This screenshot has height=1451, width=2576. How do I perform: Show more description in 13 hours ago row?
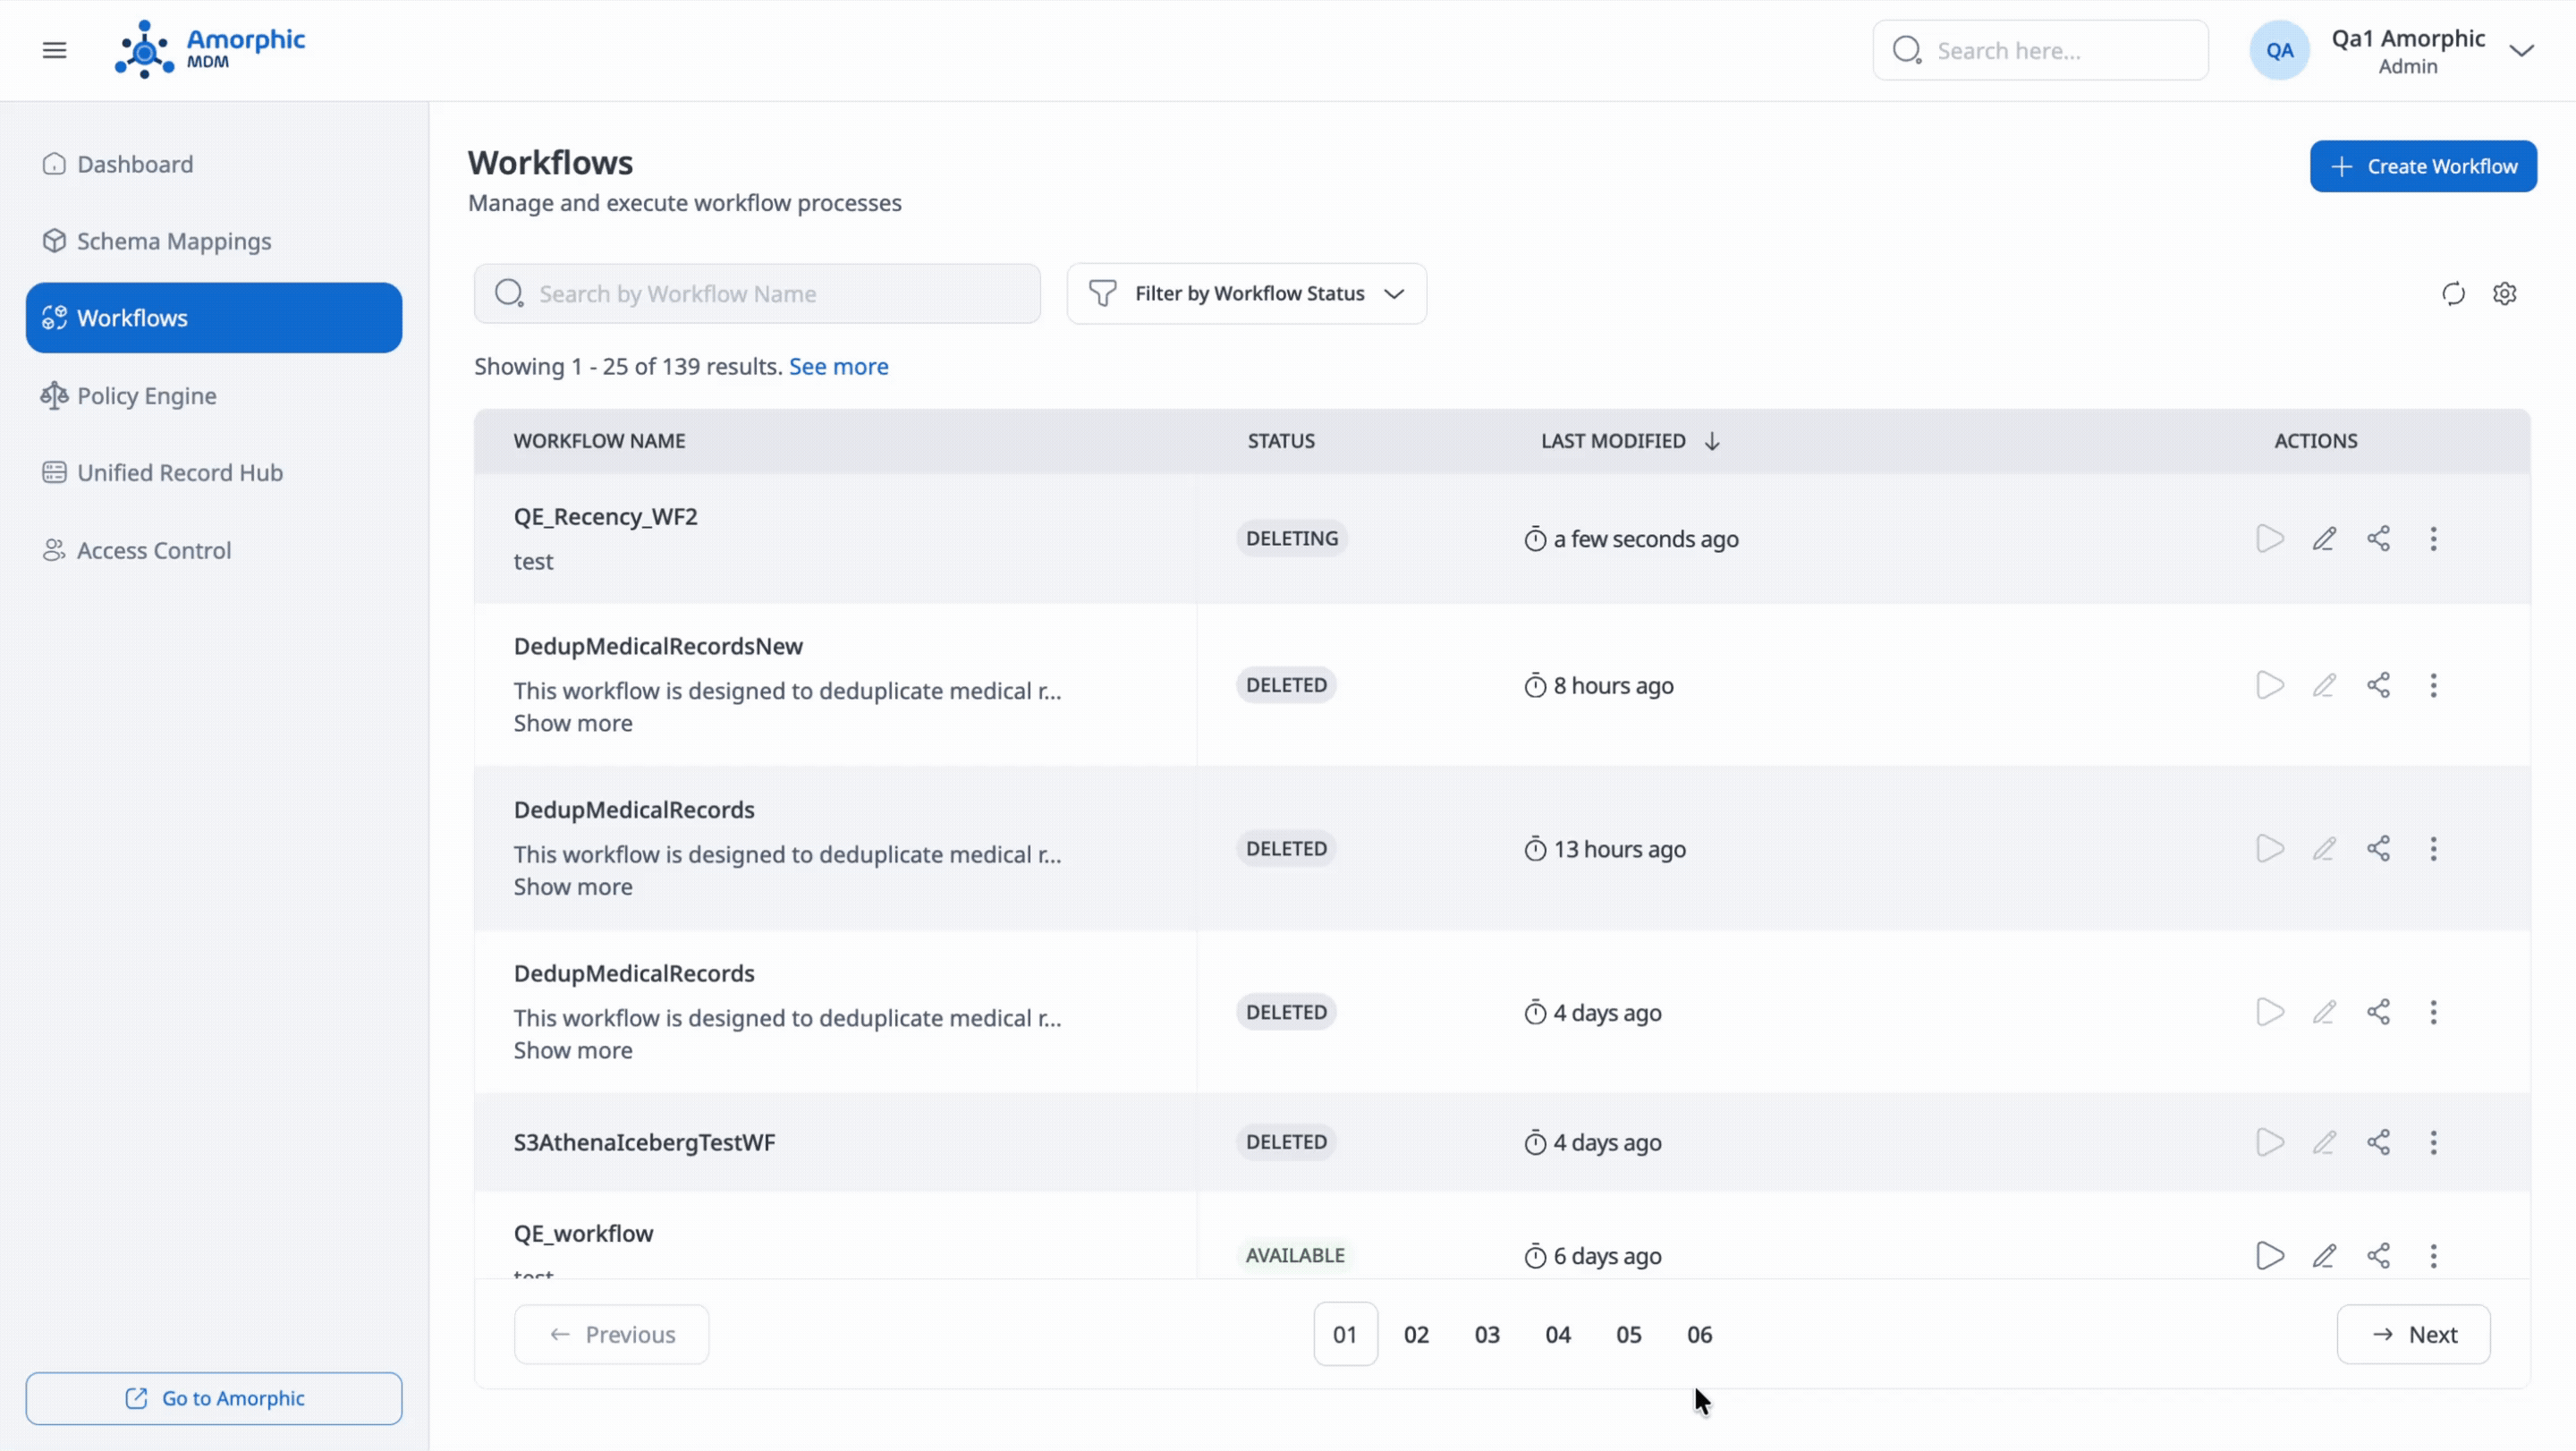[573, 887]
